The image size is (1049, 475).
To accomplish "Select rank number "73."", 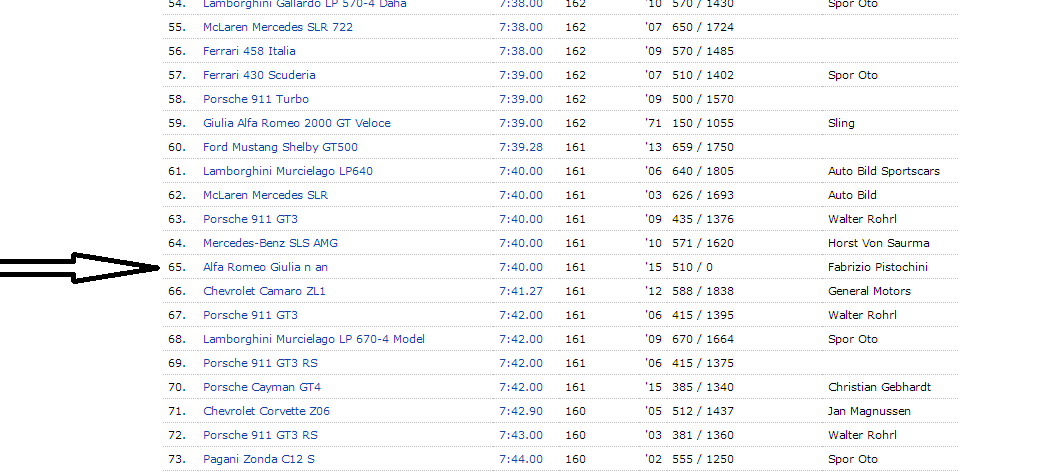I will (177, 460).
